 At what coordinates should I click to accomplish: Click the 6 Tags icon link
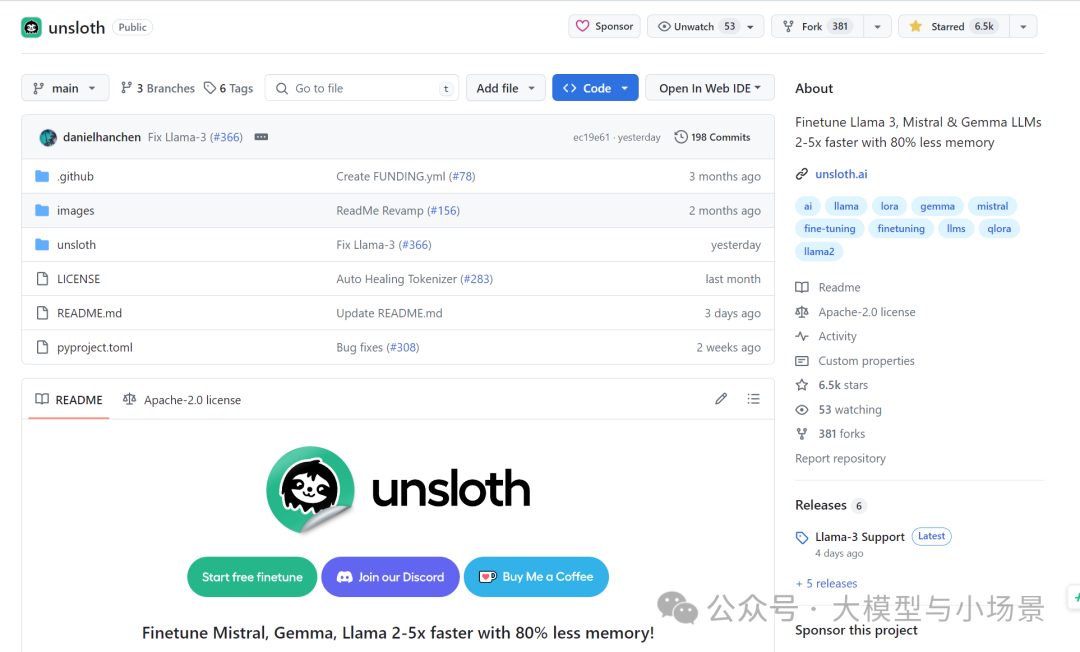(x=228, y=88)
